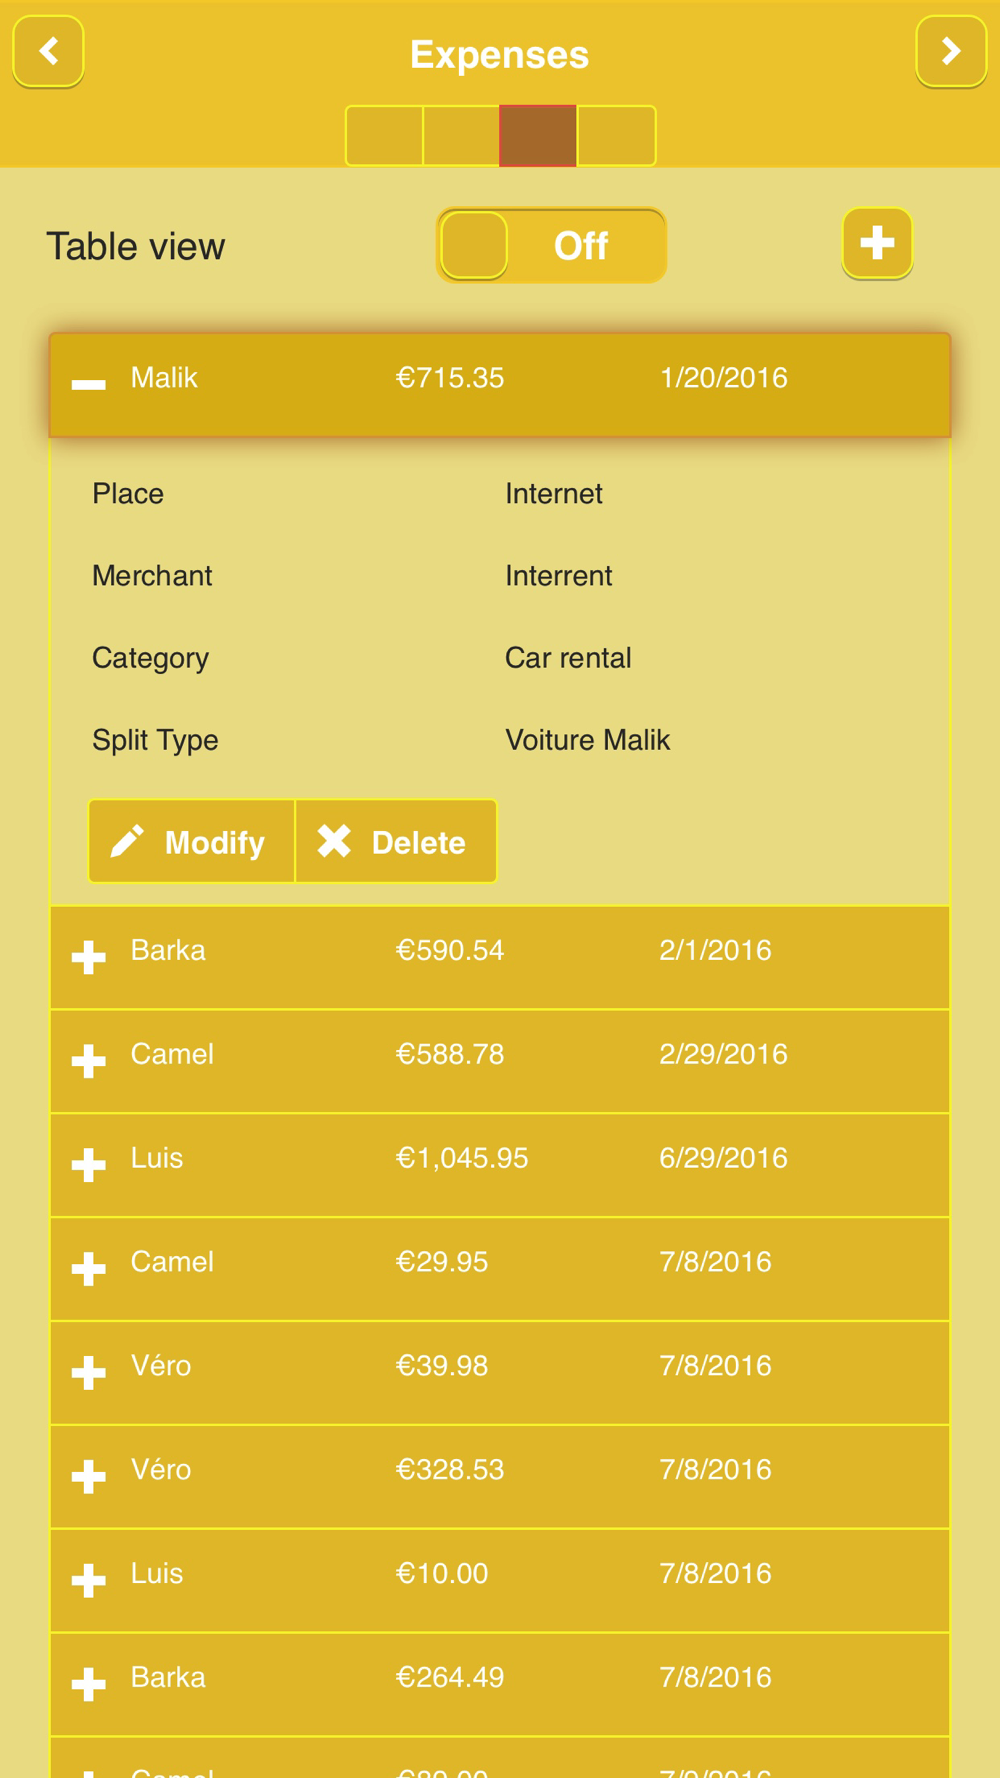Viewport: 1000px width, 1778px height.
Task: Expand Barka €264.49 expense details
Action: (89, 1685)
